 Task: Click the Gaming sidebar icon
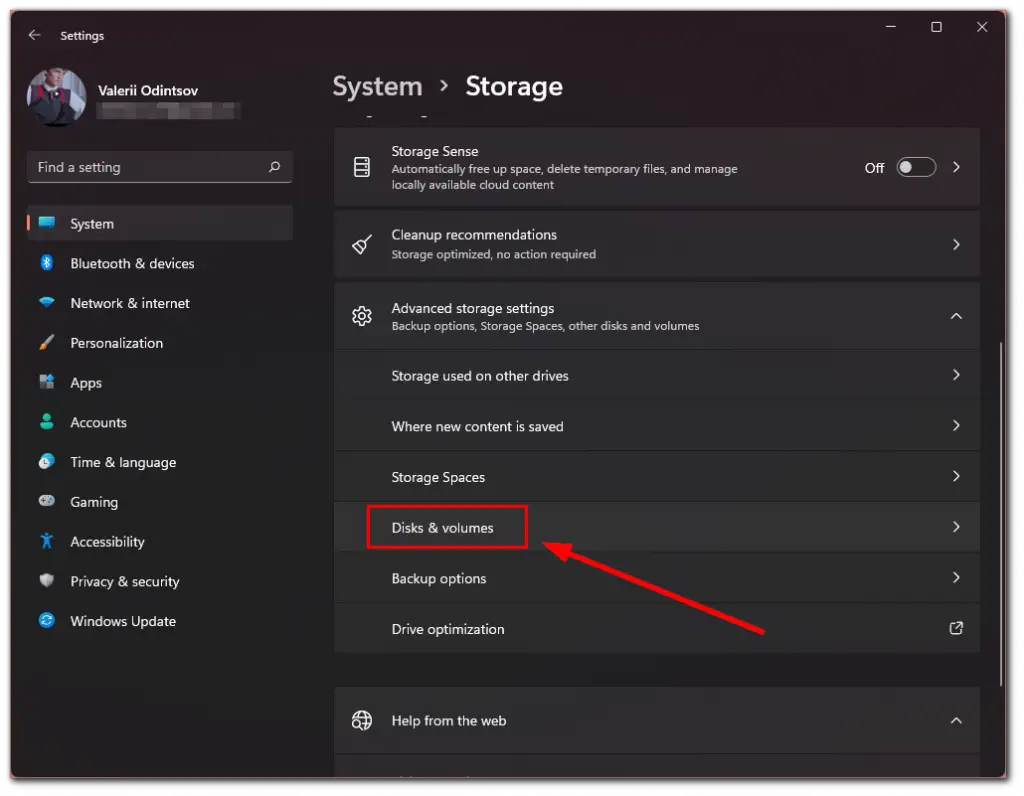point(47,501)
